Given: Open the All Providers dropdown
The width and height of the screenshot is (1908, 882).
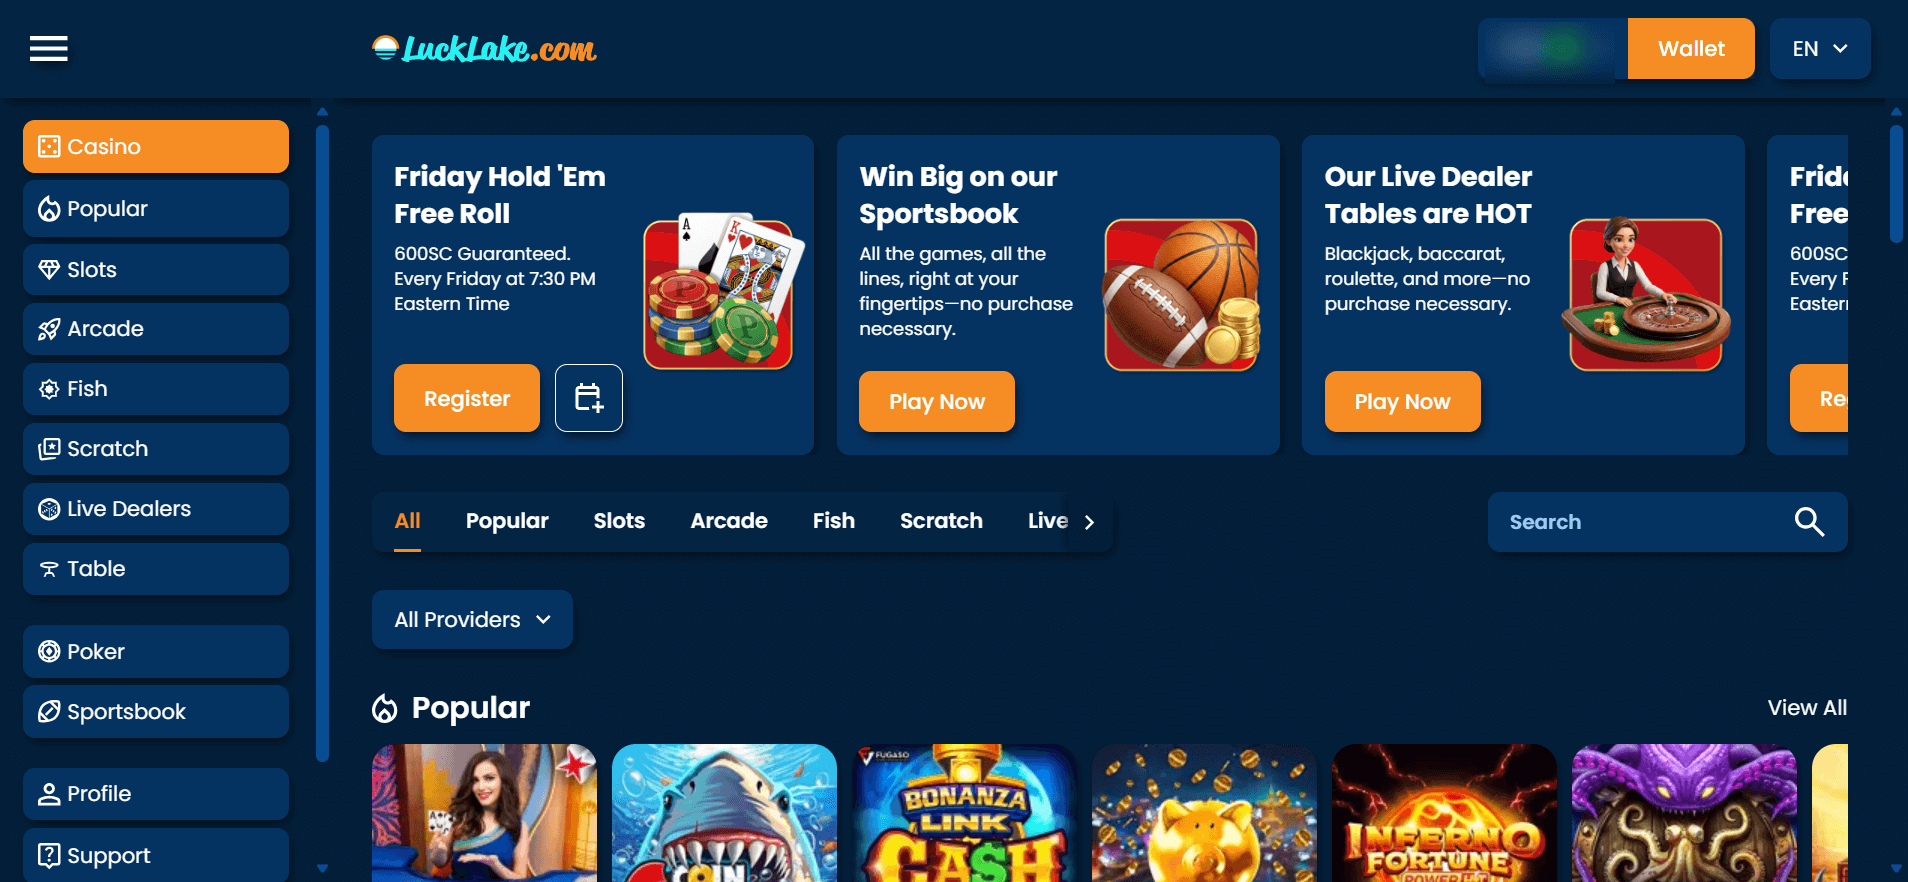Looking at the screenshot, I should tap(472, 619).
